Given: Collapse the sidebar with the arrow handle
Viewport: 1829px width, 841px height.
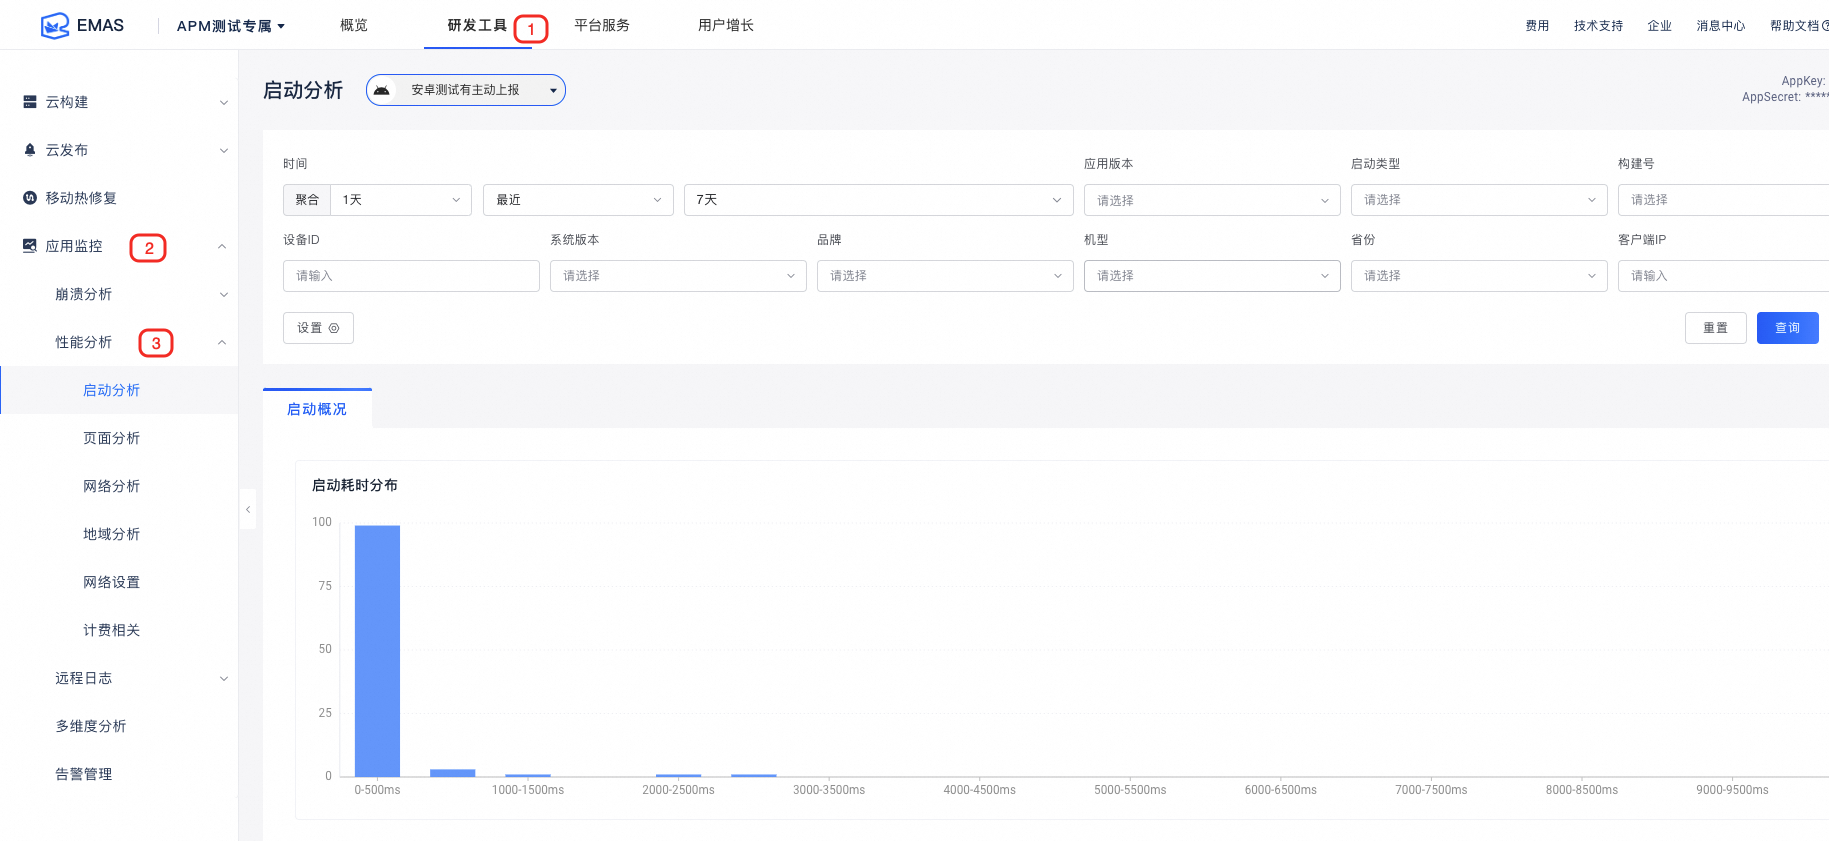Looking at the screenshot, I should [x=248, y=509].
